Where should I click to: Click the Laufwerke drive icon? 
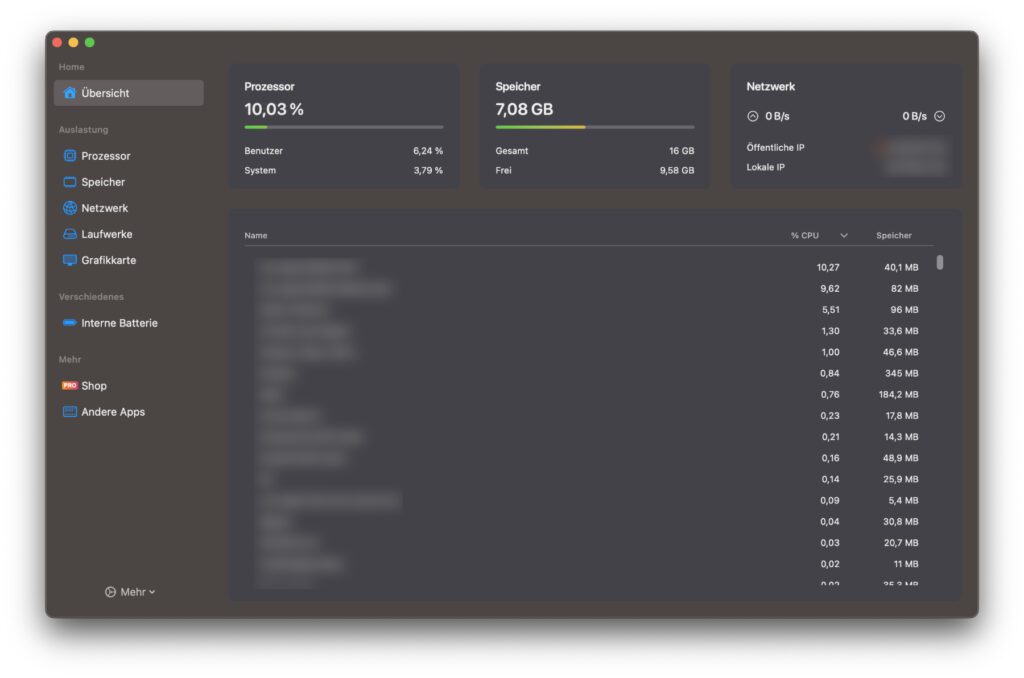coord(69,234)
